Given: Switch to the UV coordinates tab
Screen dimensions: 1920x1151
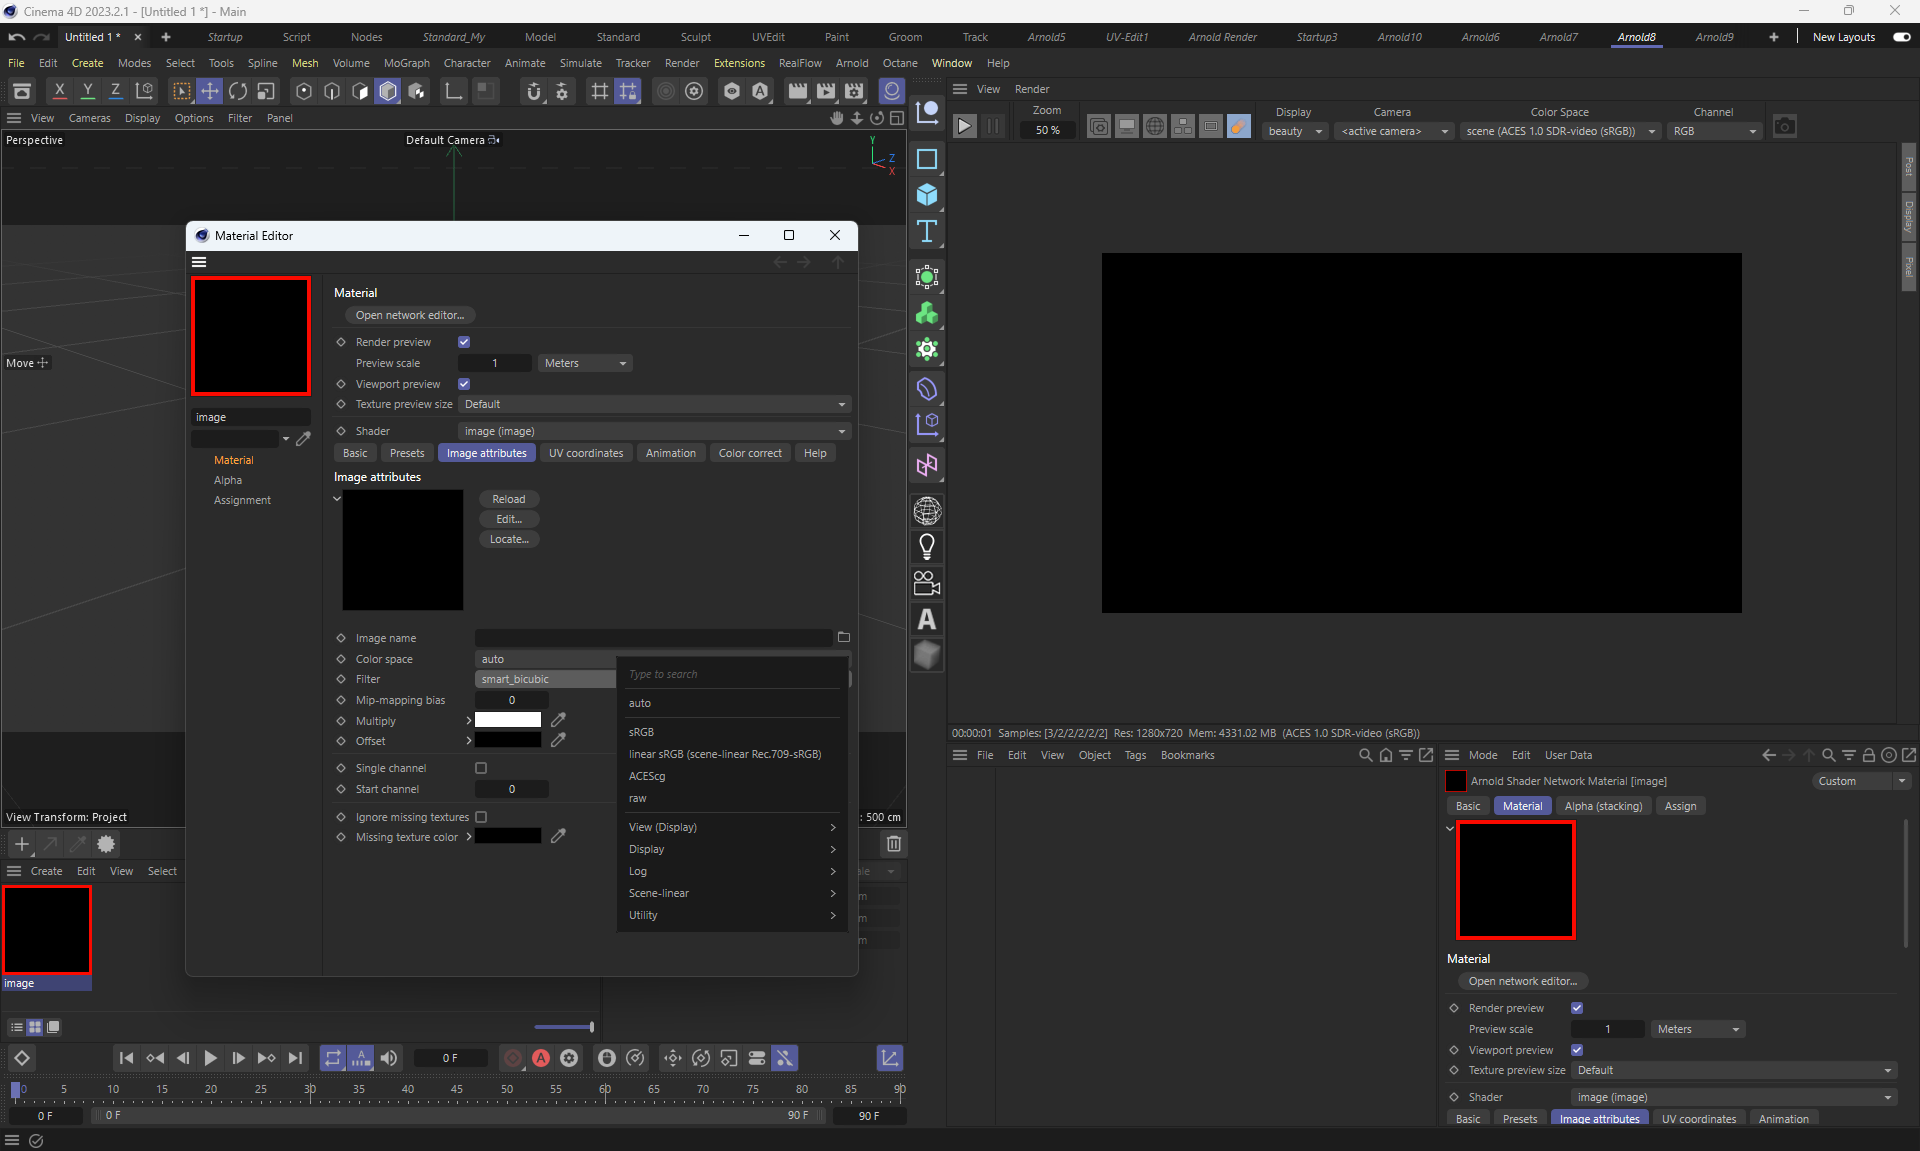Looking at the screenshot, I should 586,453.
